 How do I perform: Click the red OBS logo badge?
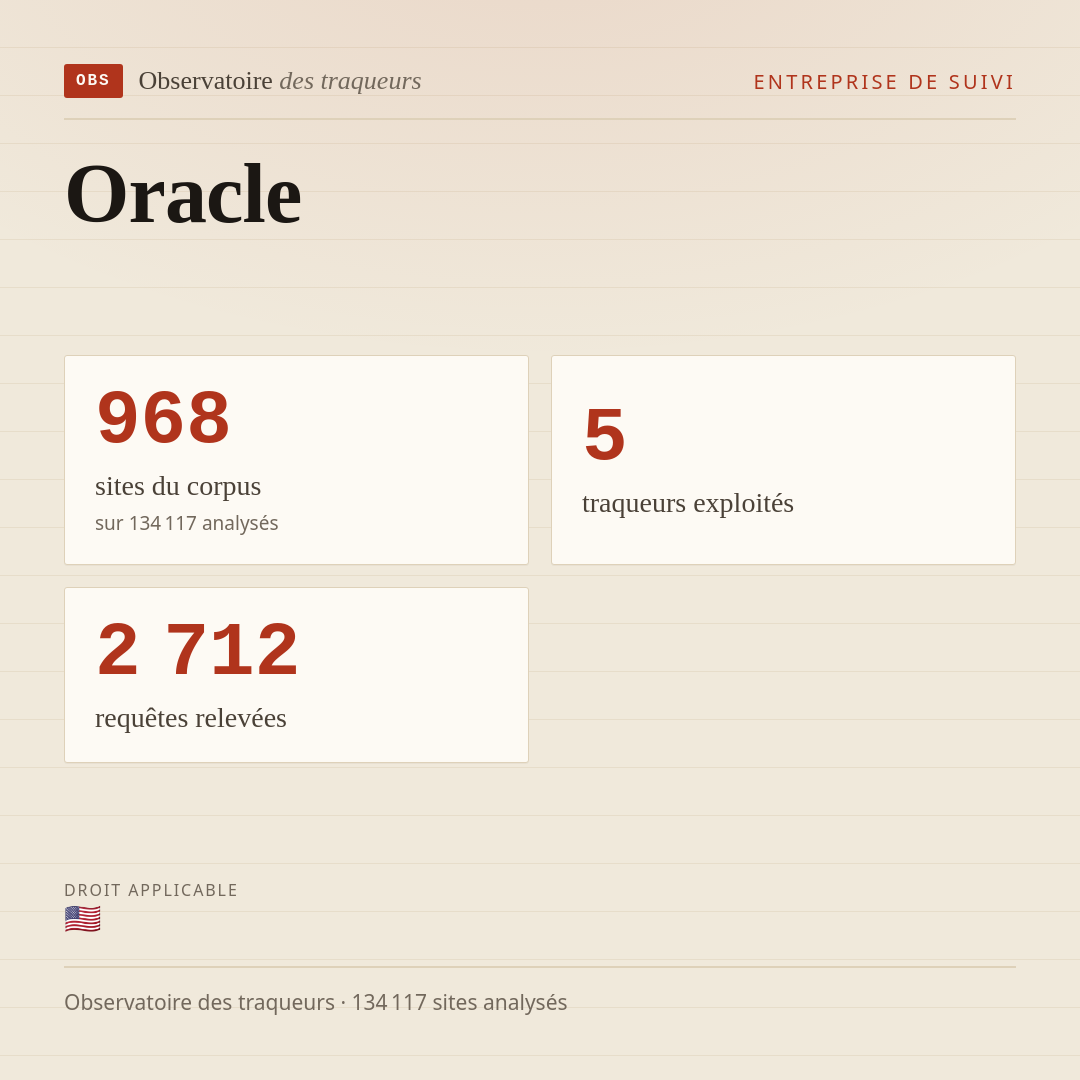click(x=93, y=81)
